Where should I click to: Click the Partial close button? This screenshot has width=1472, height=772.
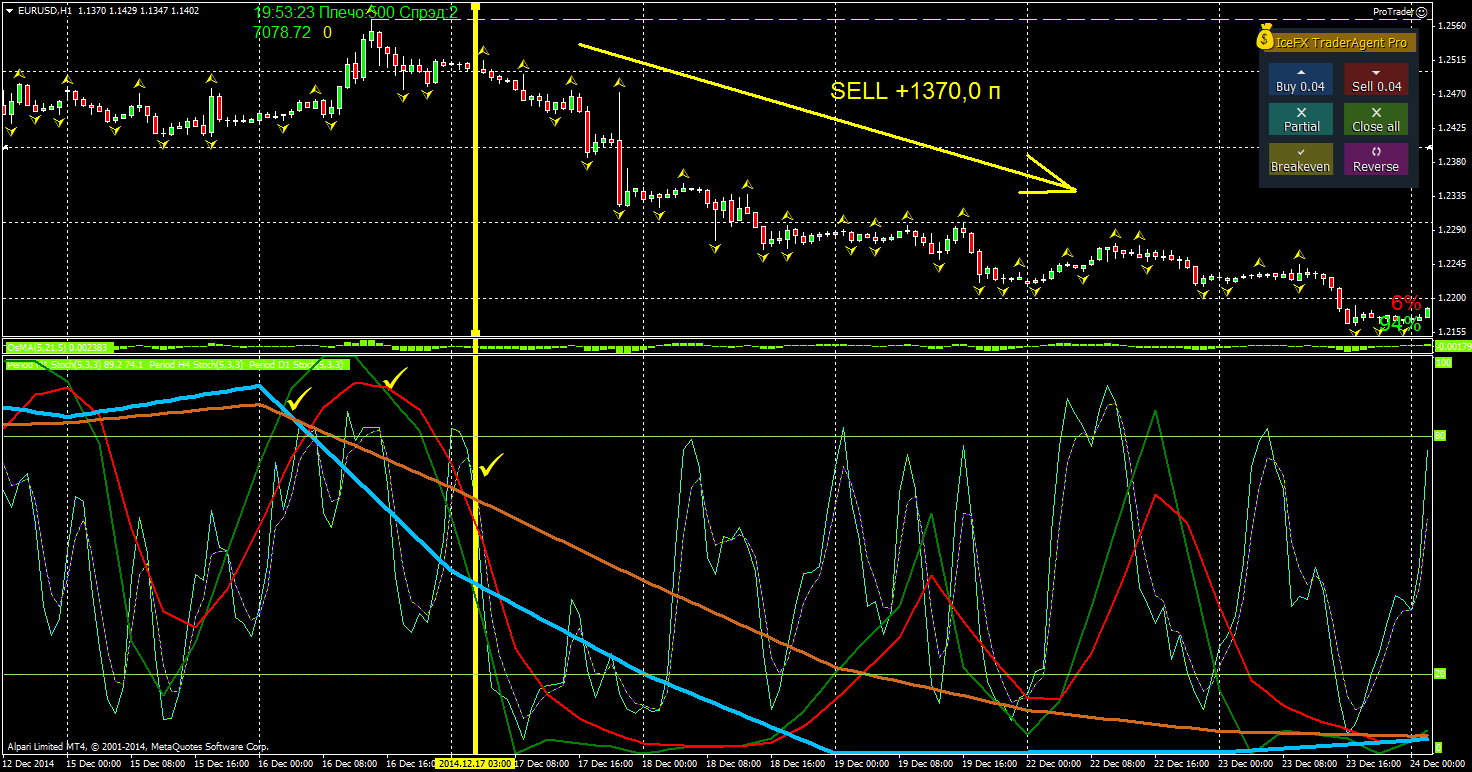tap(1301, 119)
